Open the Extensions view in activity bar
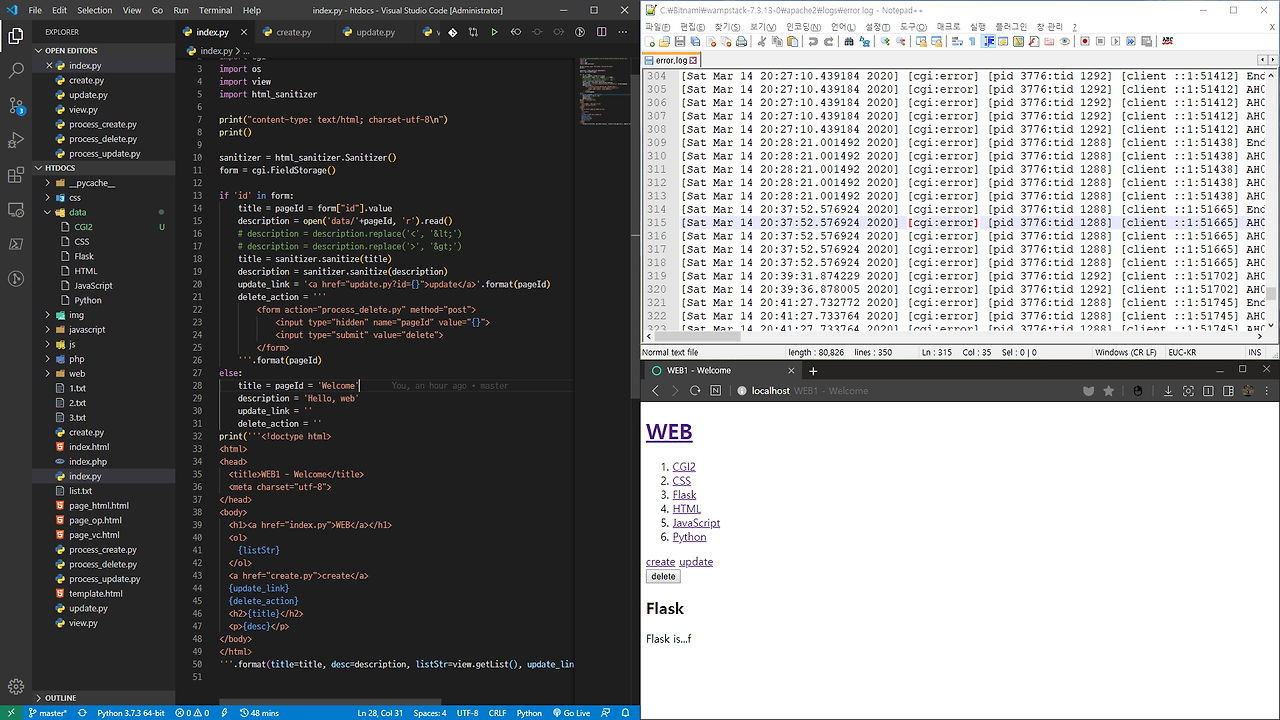The height and width of the screenshot is (720, 1280). pyautogui.click(x=16, y=175)
